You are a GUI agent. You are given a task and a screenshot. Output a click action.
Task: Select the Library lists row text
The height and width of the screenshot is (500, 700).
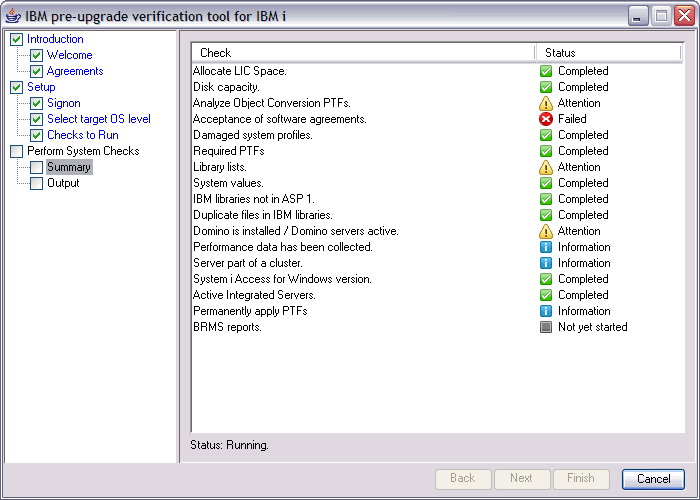[x=220, y=167]
